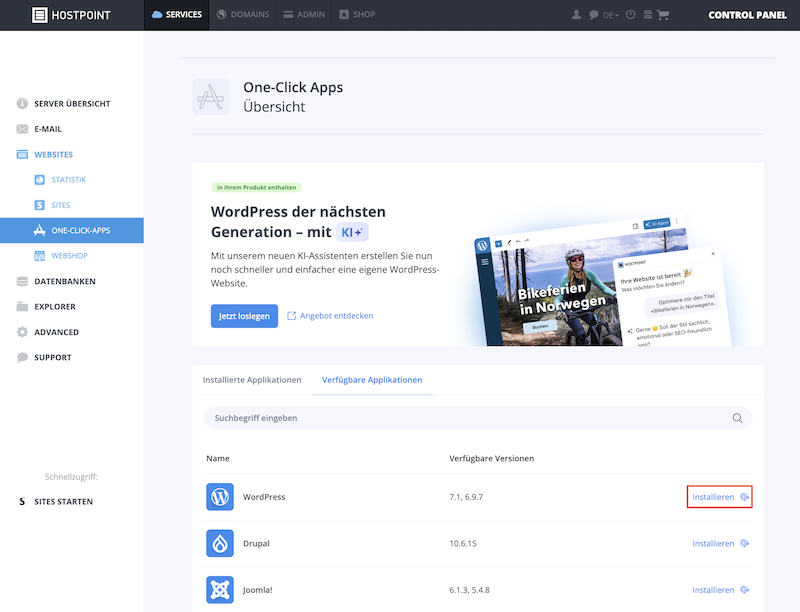Click the Sites S icon in submenu

click(39, 205)
